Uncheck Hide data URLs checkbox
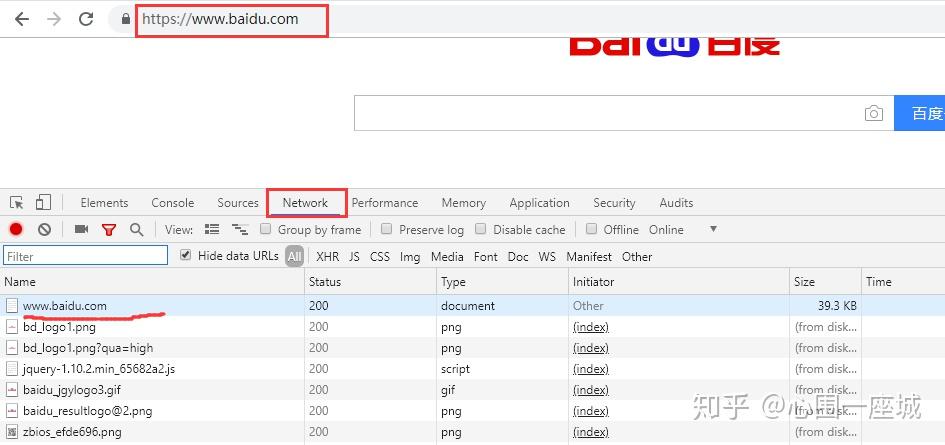945x445 pixels. (x=185, y=255)
